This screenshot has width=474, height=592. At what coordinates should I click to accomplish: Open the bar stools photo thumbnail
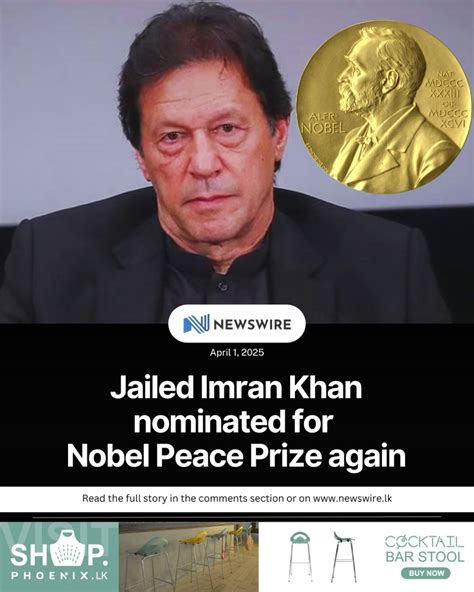click(x=189, y=557)
